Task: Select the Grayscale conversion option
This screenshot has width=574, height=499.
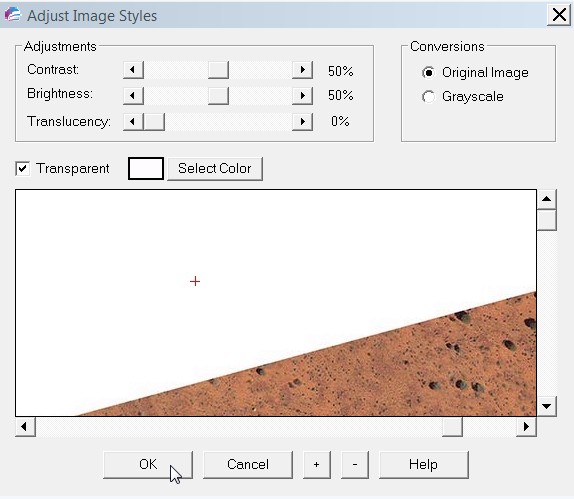Action: tap(428, 97)
